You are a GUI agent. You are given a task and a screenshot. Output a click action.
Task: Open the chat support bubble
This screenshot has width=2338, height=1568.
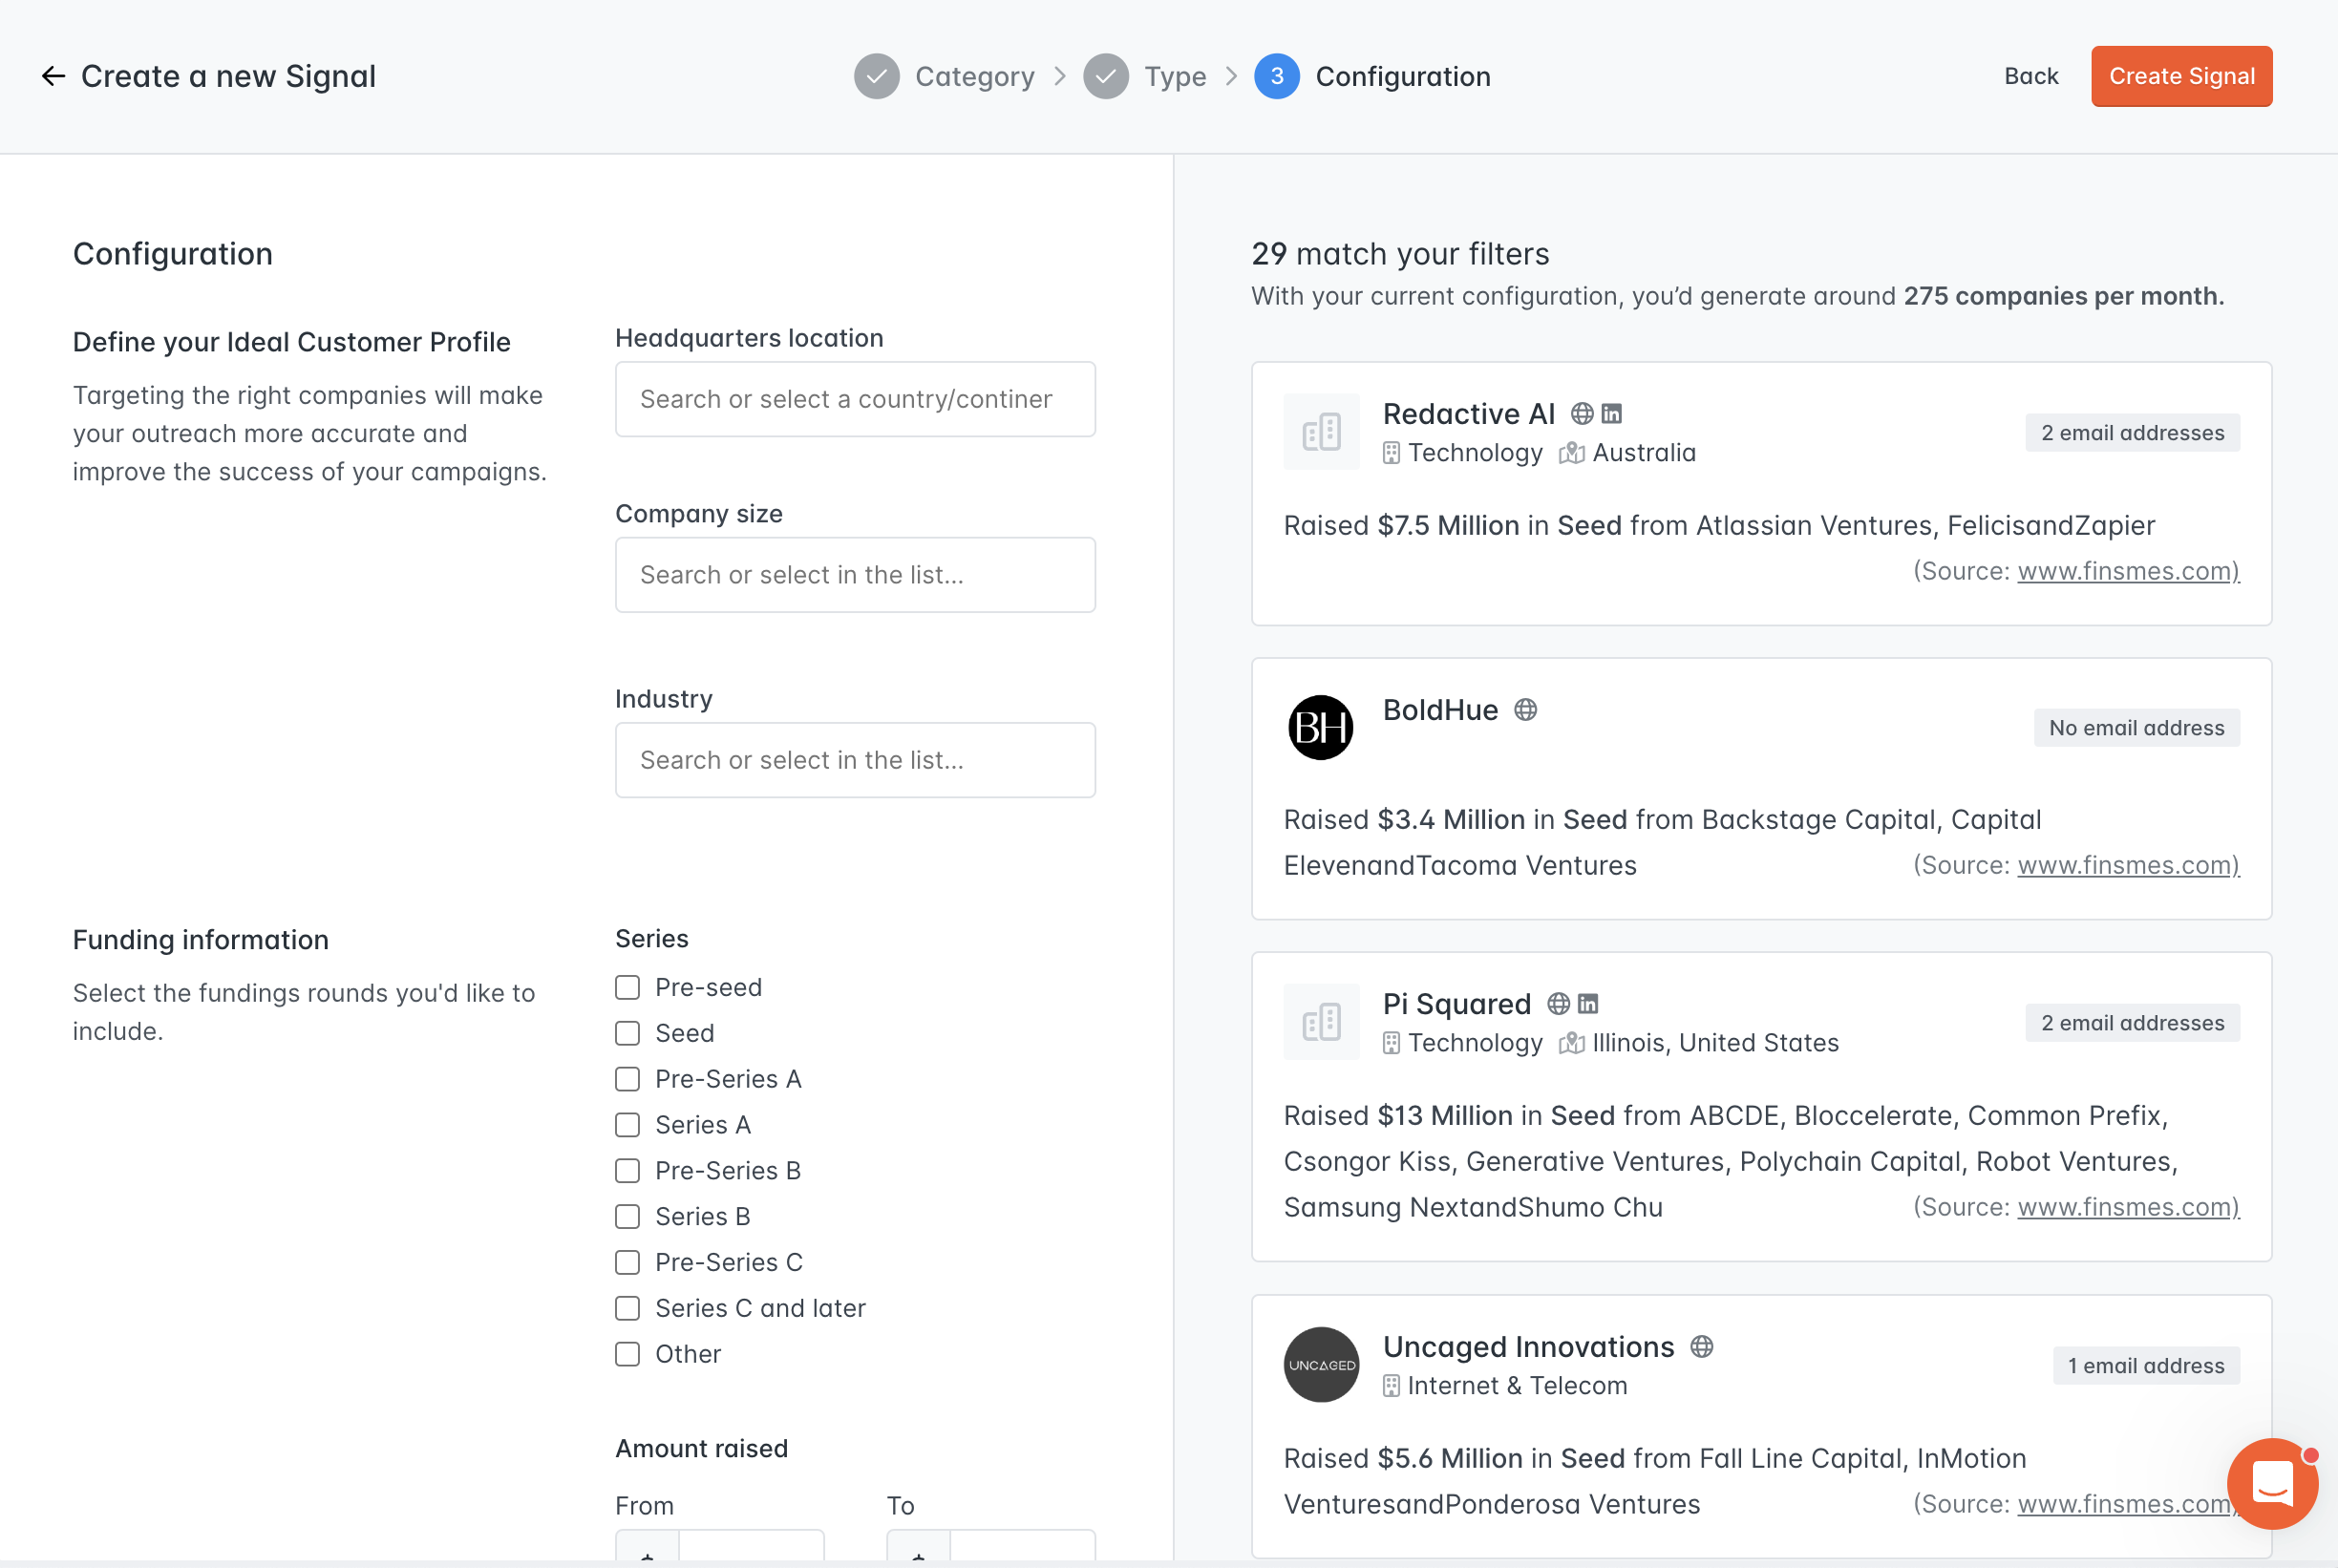[x=2272, y=1483]
